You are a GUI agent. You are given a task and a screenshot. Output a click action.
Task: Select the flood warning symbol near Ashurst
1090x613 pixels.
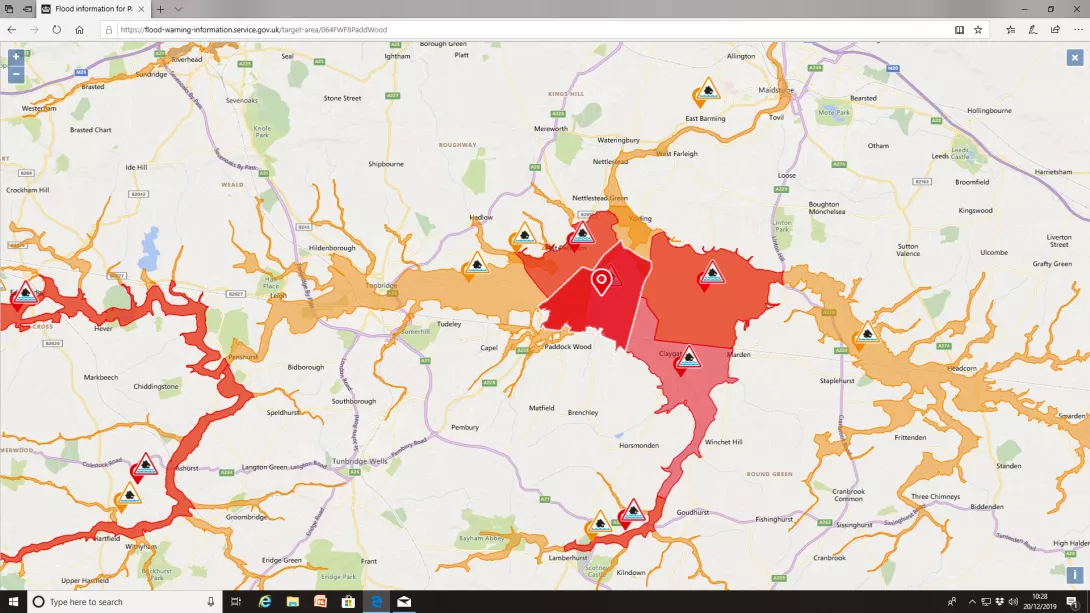click(x=143, y=466)
